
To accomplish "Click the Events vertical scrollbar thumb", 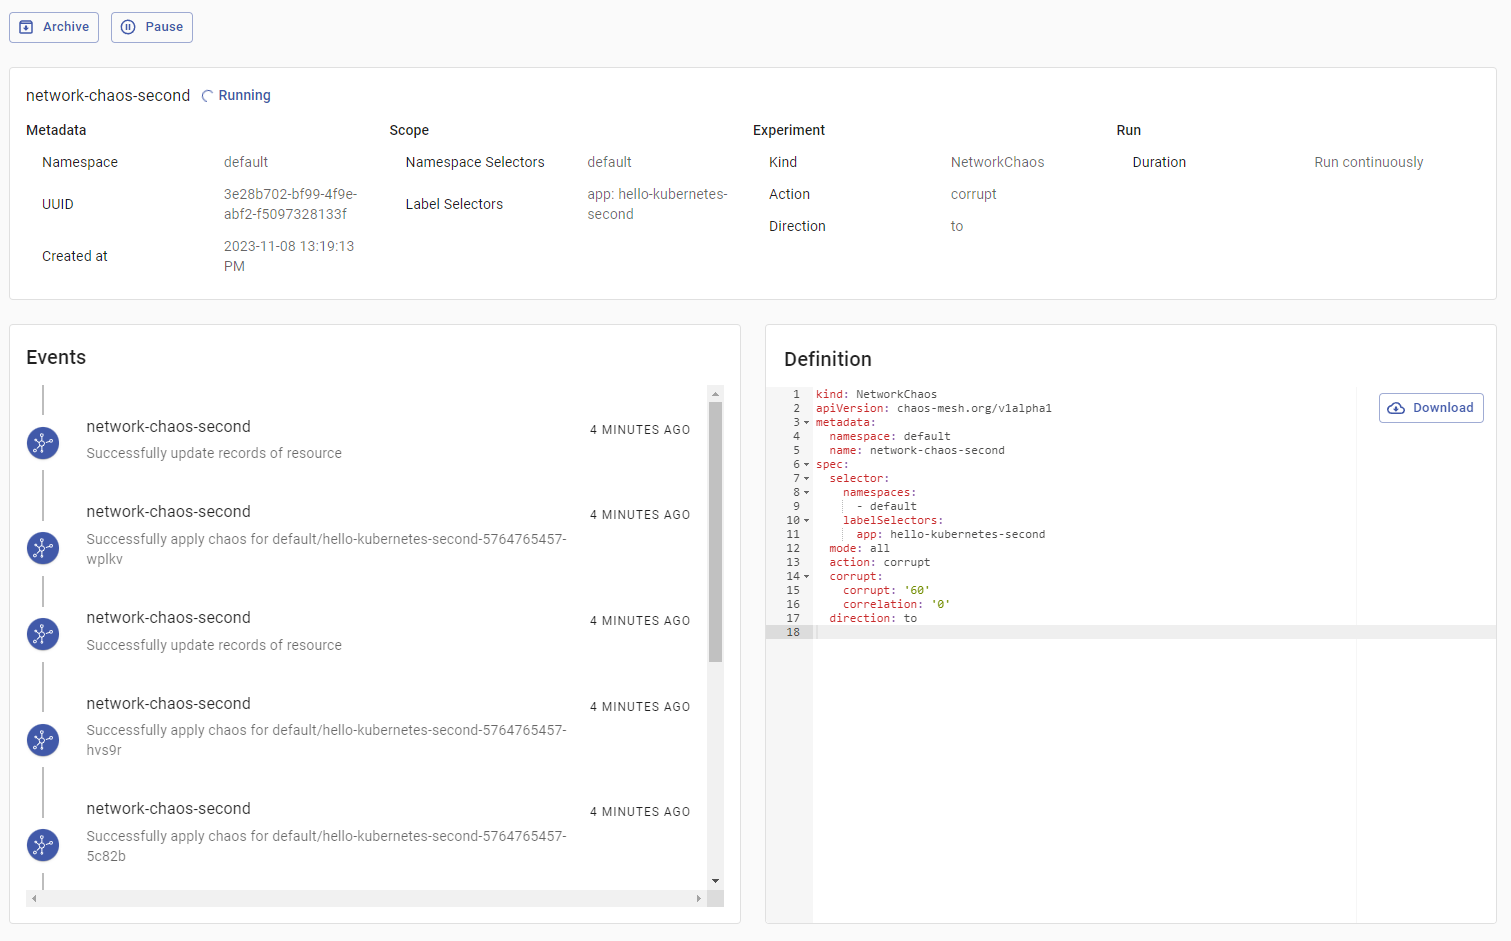I will [x=715, y=532].
